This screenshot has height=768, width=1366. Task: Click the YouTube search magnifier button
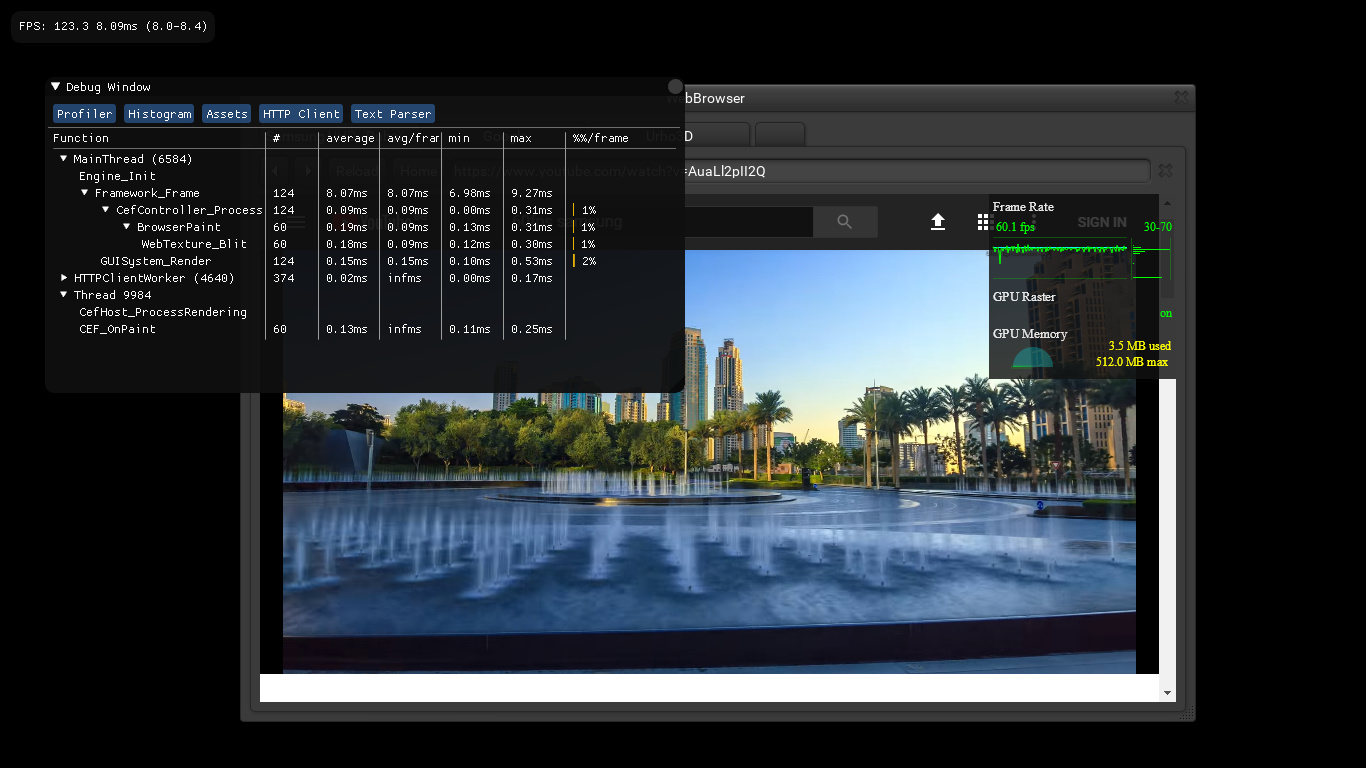845,222
